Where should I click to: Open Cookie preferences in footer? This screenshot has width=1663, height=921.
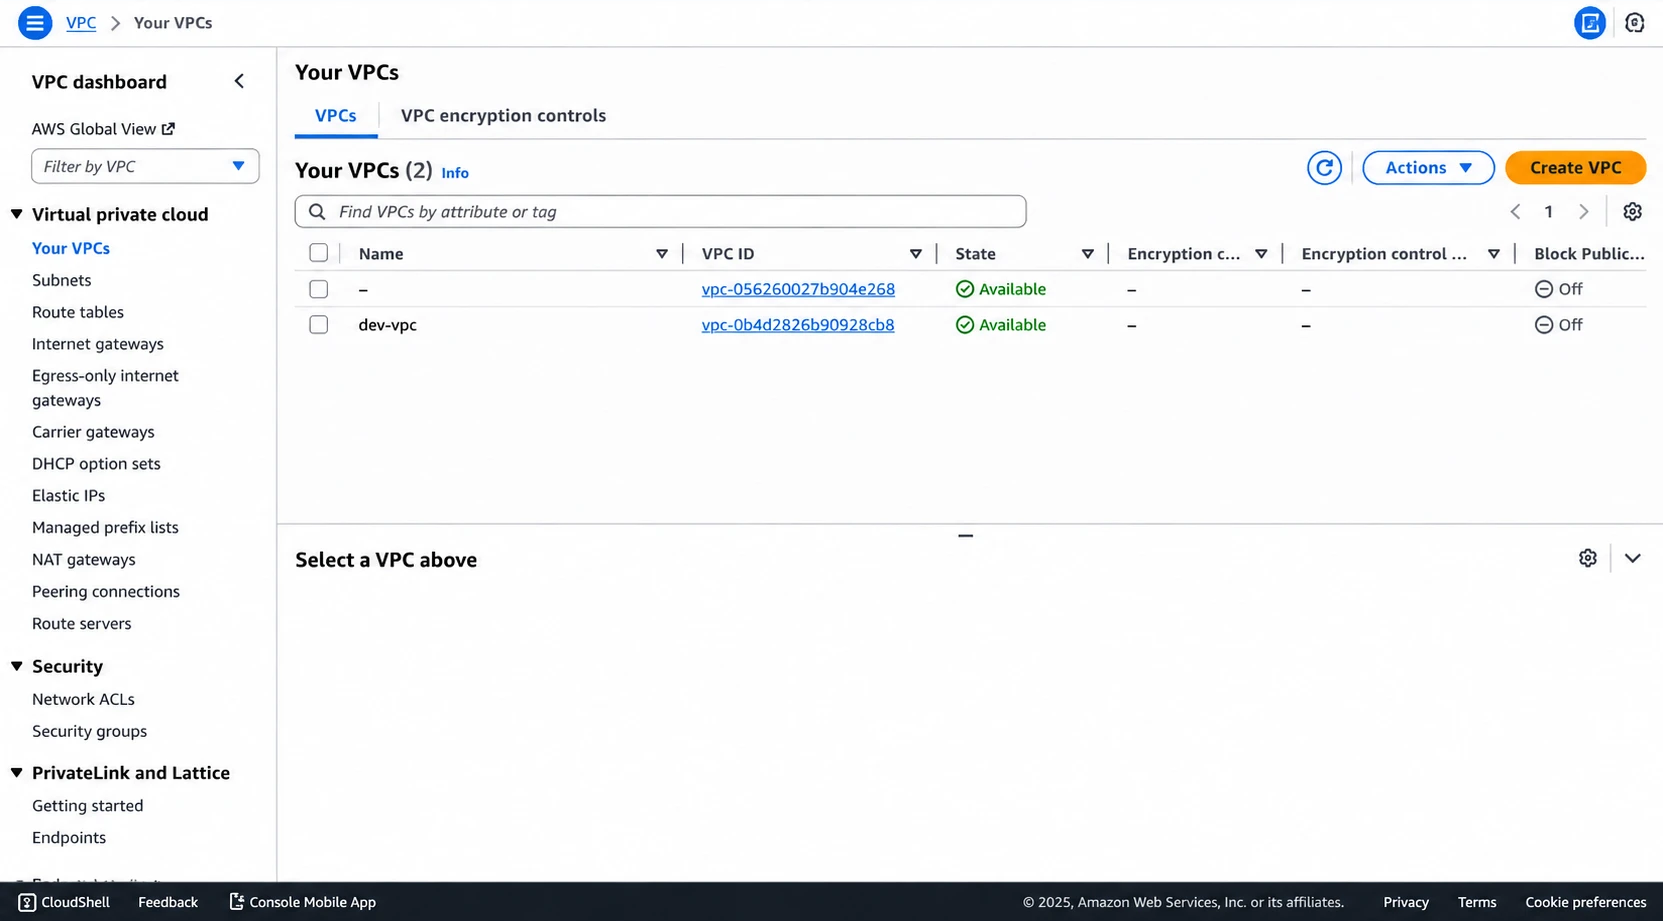coord(1585,902)
